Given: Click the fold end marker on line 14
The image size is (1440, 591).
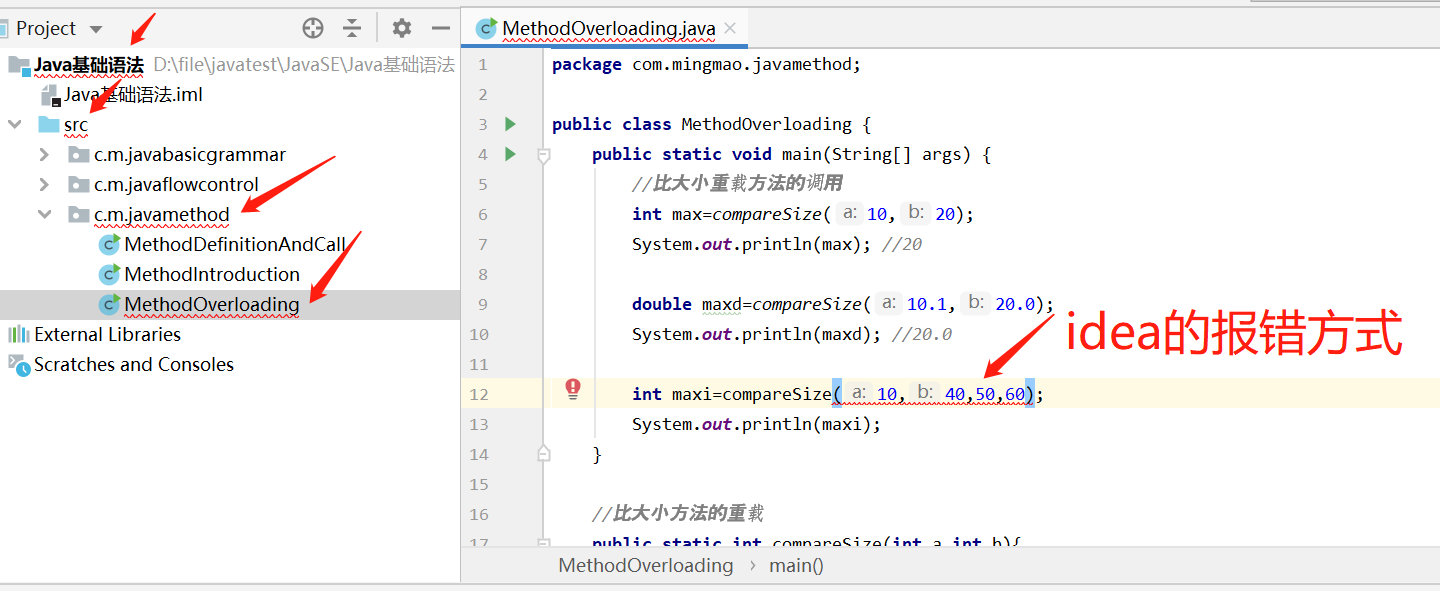Looking at the screenshot, I should 544,454.
